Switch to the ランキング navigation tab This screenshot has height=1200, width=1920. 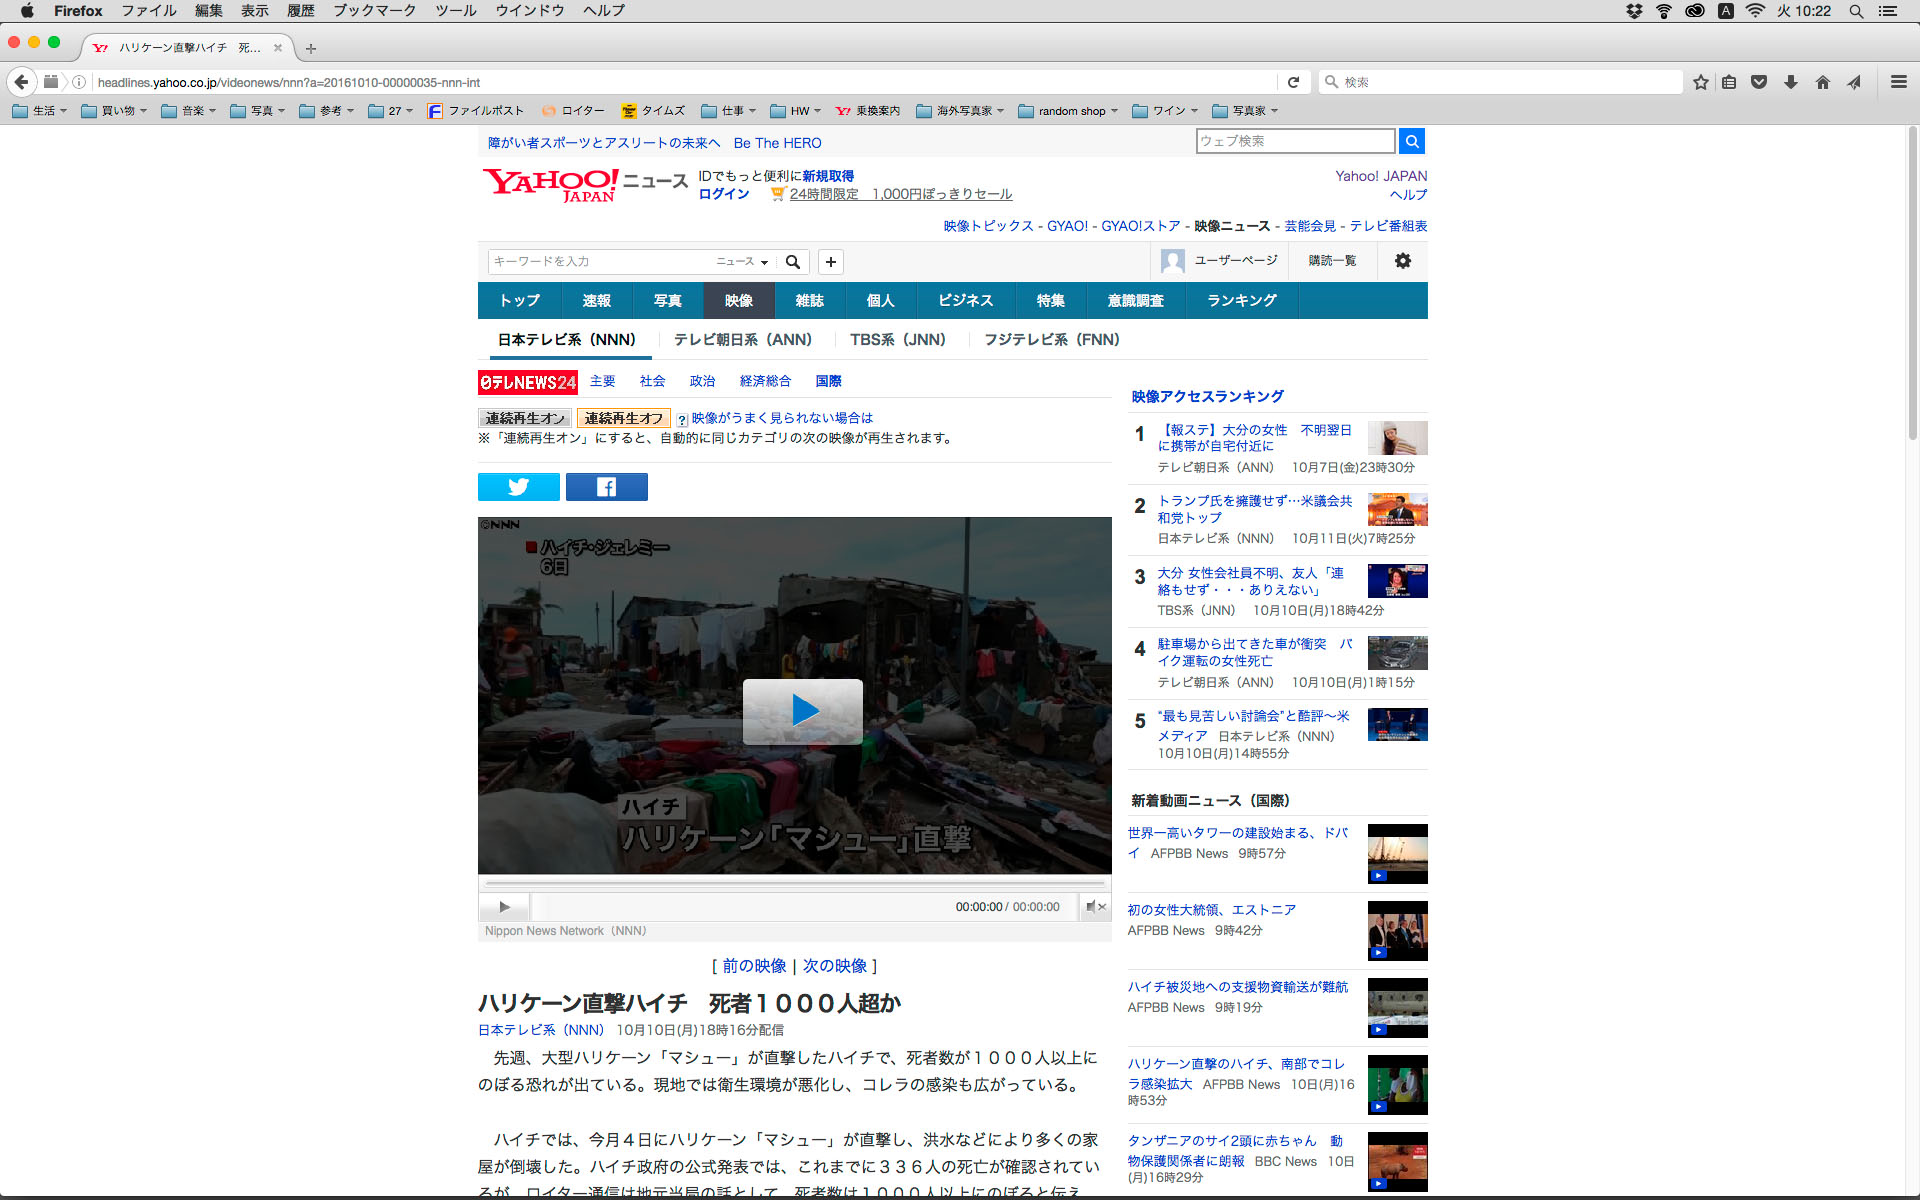1241,301
